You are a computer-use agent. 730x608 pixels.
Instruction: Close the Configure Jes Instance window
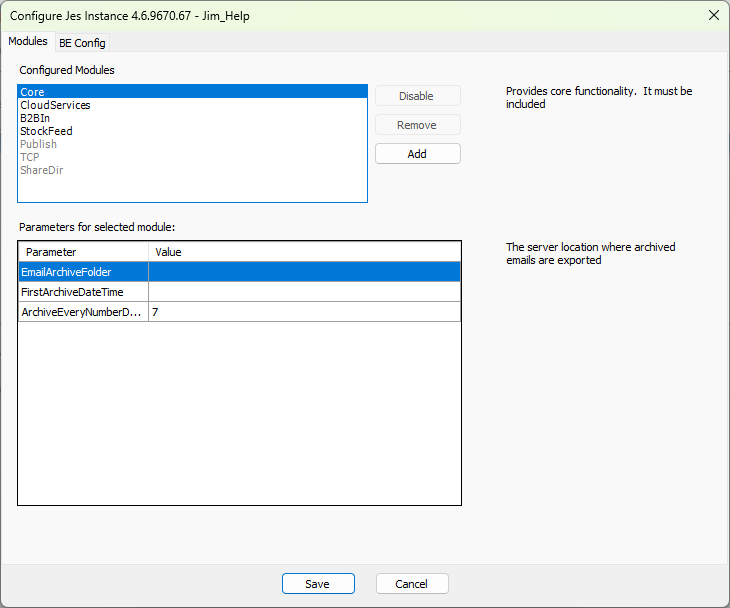coord(714,15)
